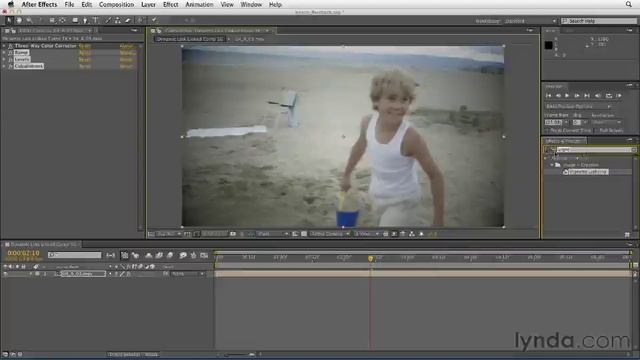
Task: Click the timeline zoom slider at bottom
Action: point(239,354)
